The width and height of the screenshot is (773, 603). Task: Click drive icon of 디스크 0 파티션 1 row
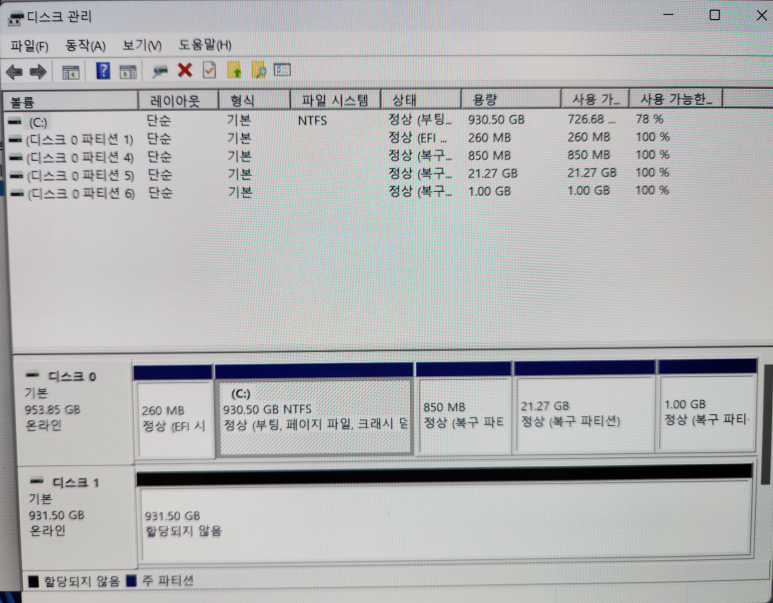pos(15,140)
